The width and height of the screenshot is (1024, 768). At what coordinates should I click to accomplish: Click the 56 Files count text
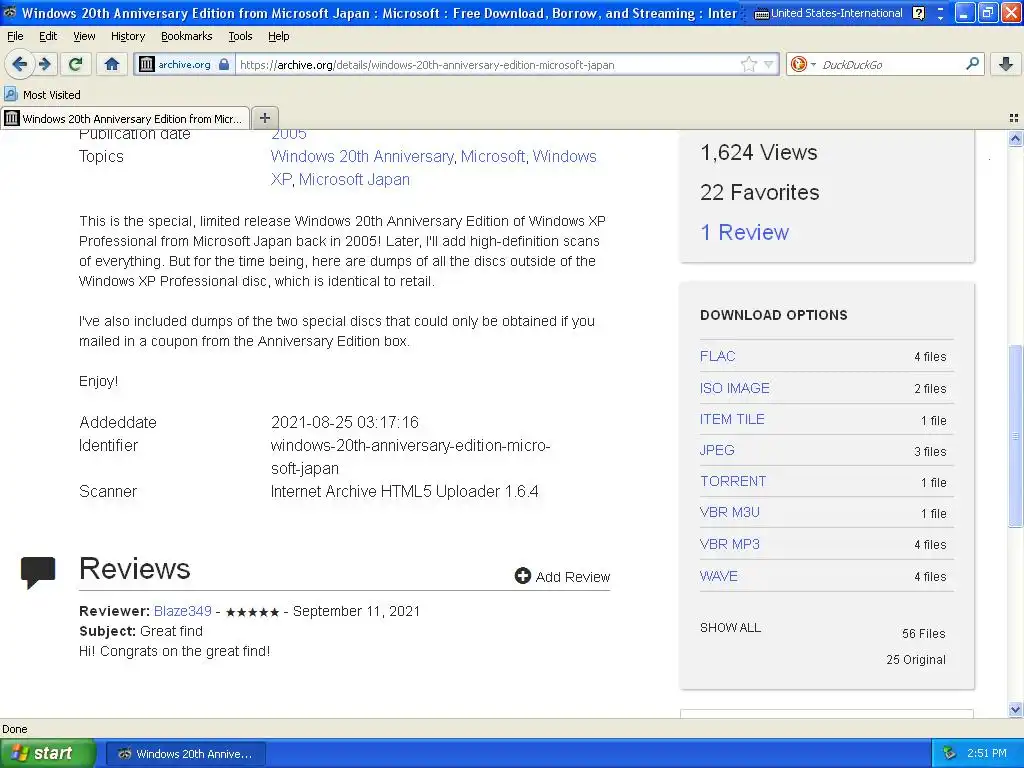(923, 633)
